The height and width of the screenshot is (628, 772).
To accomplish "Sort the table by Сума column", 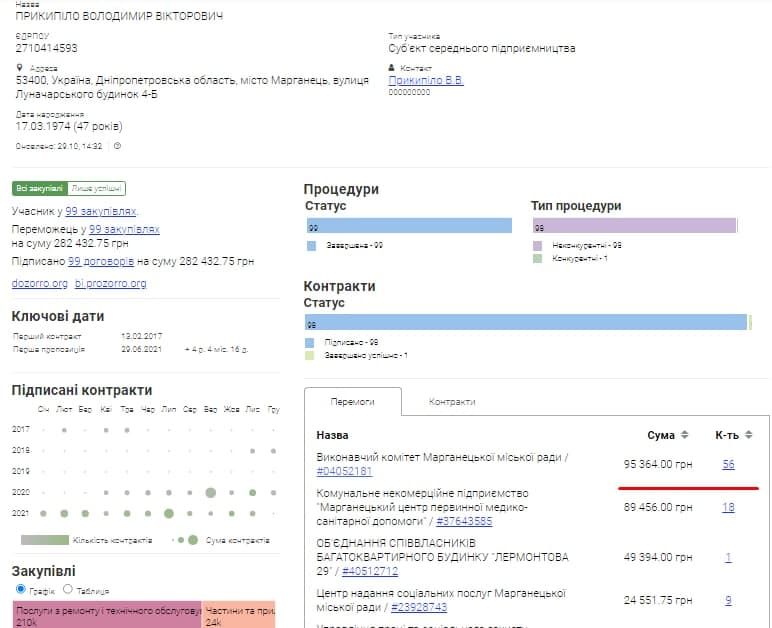I will coord(685,435).
